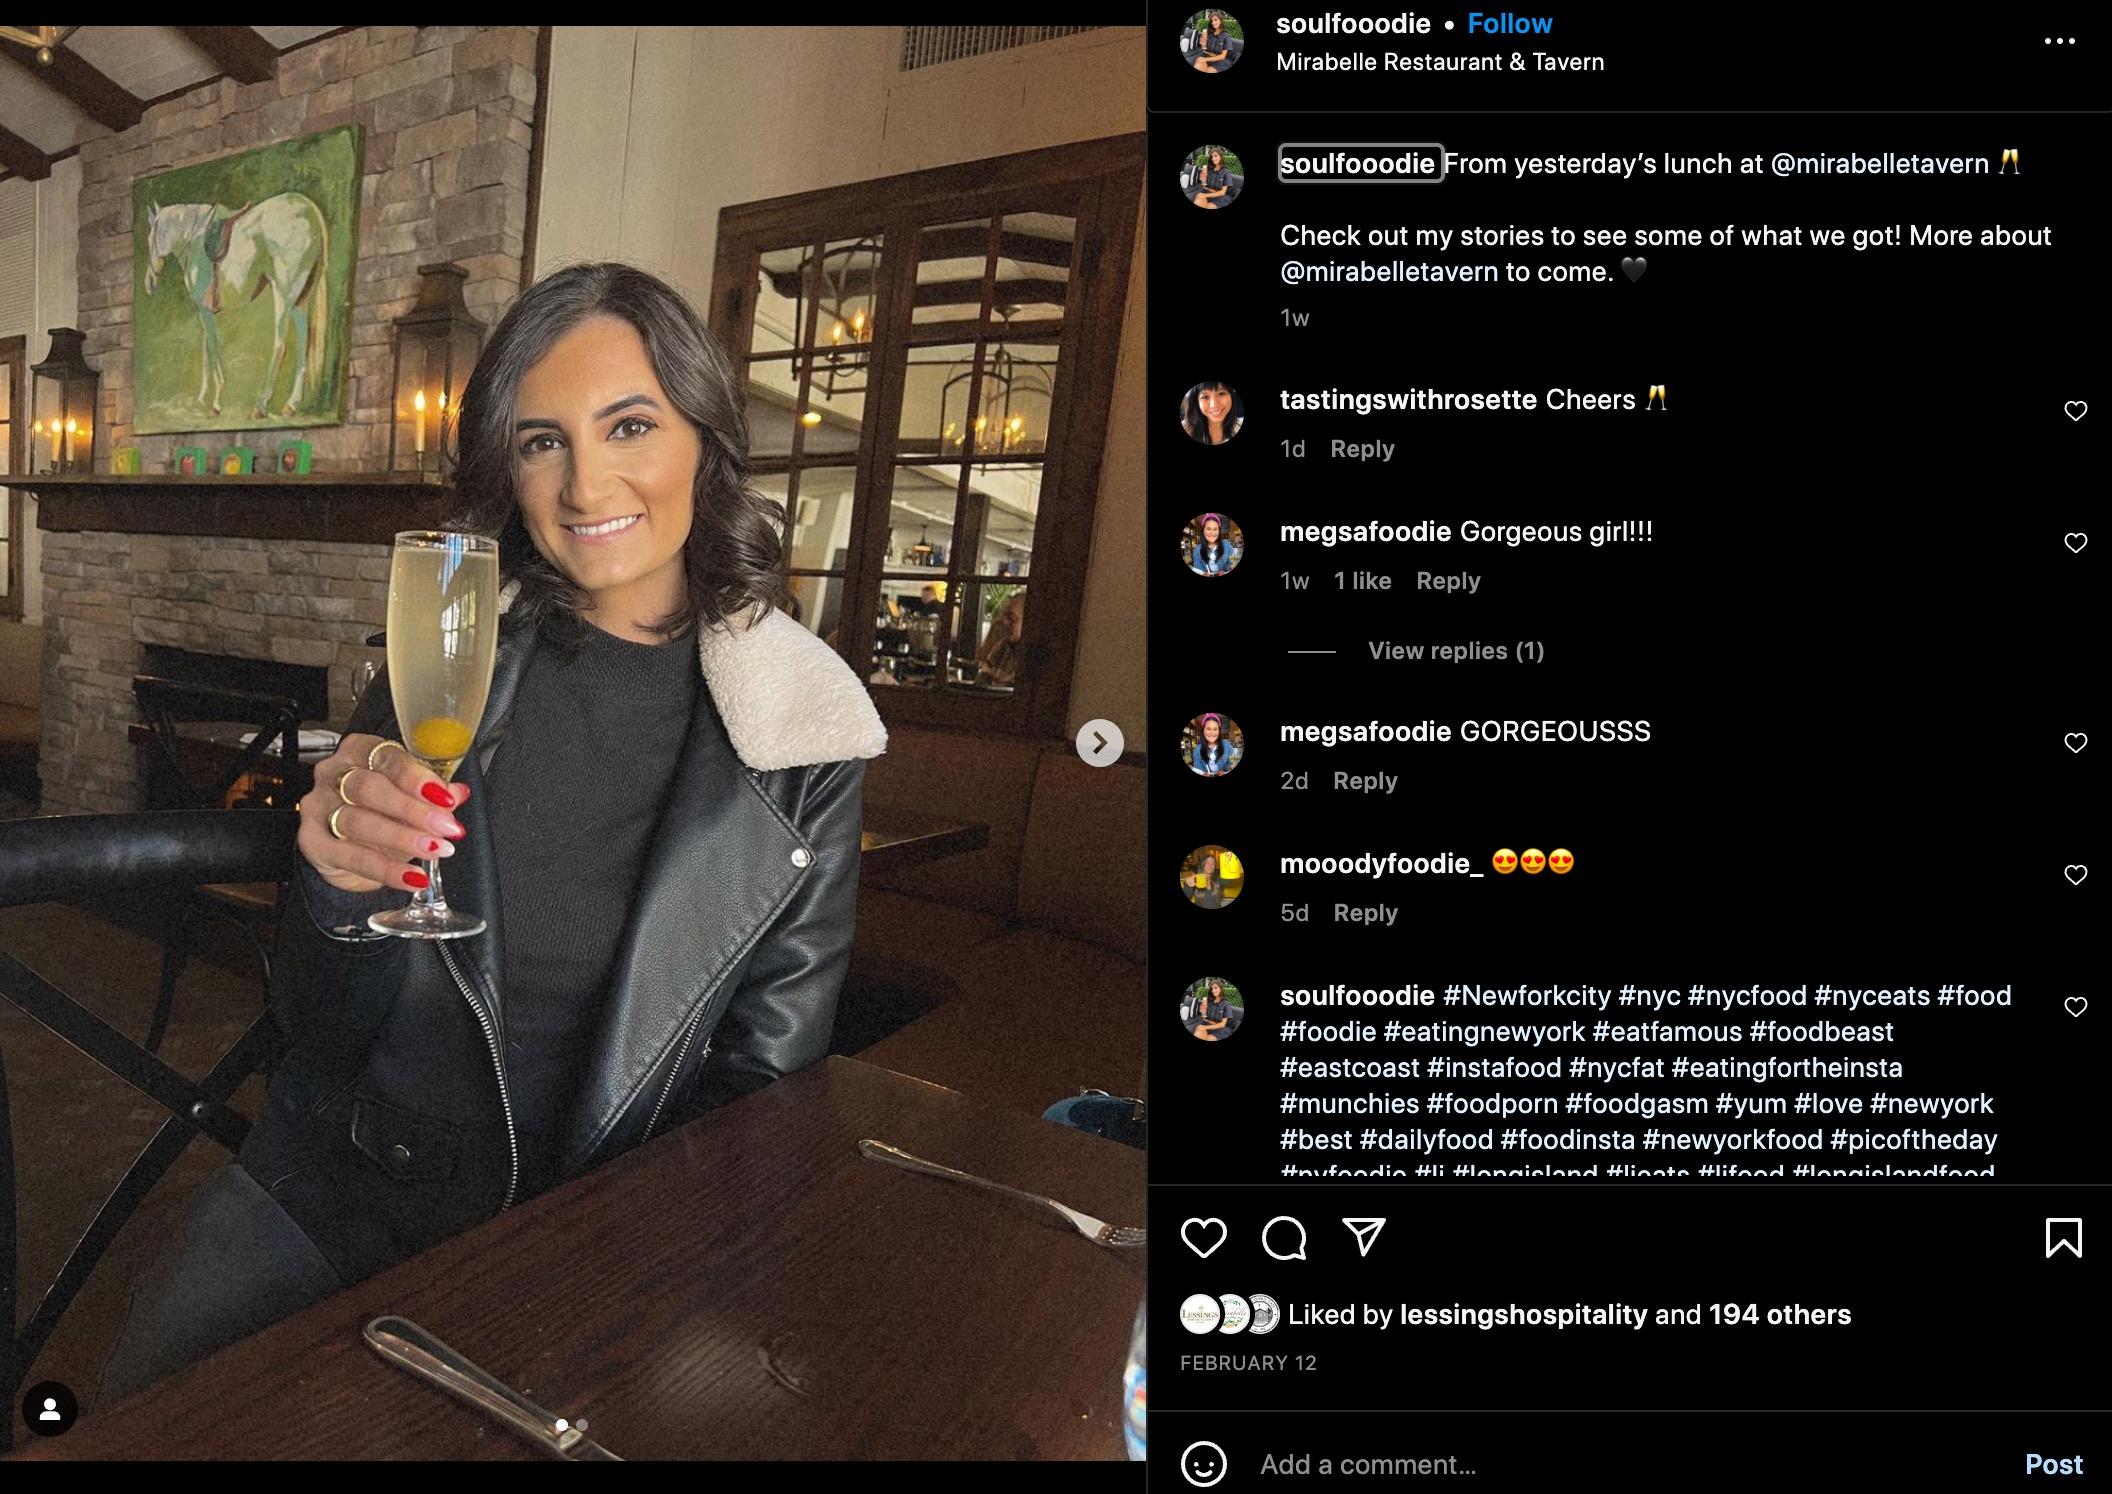Expand View replies (1) under megsafoodie
2112x1494 pixels.
coord(1456,651)
